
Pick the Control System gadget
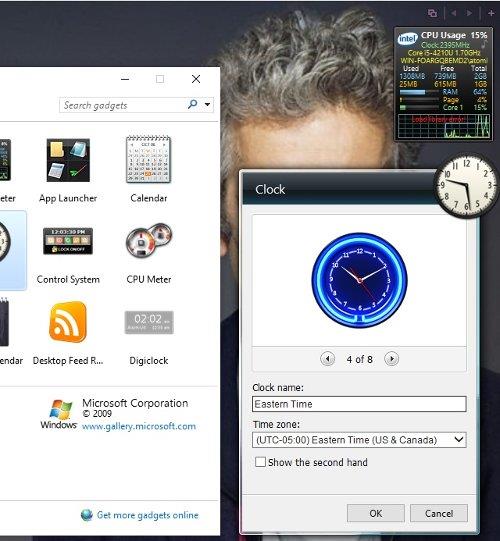click(68, 240)
